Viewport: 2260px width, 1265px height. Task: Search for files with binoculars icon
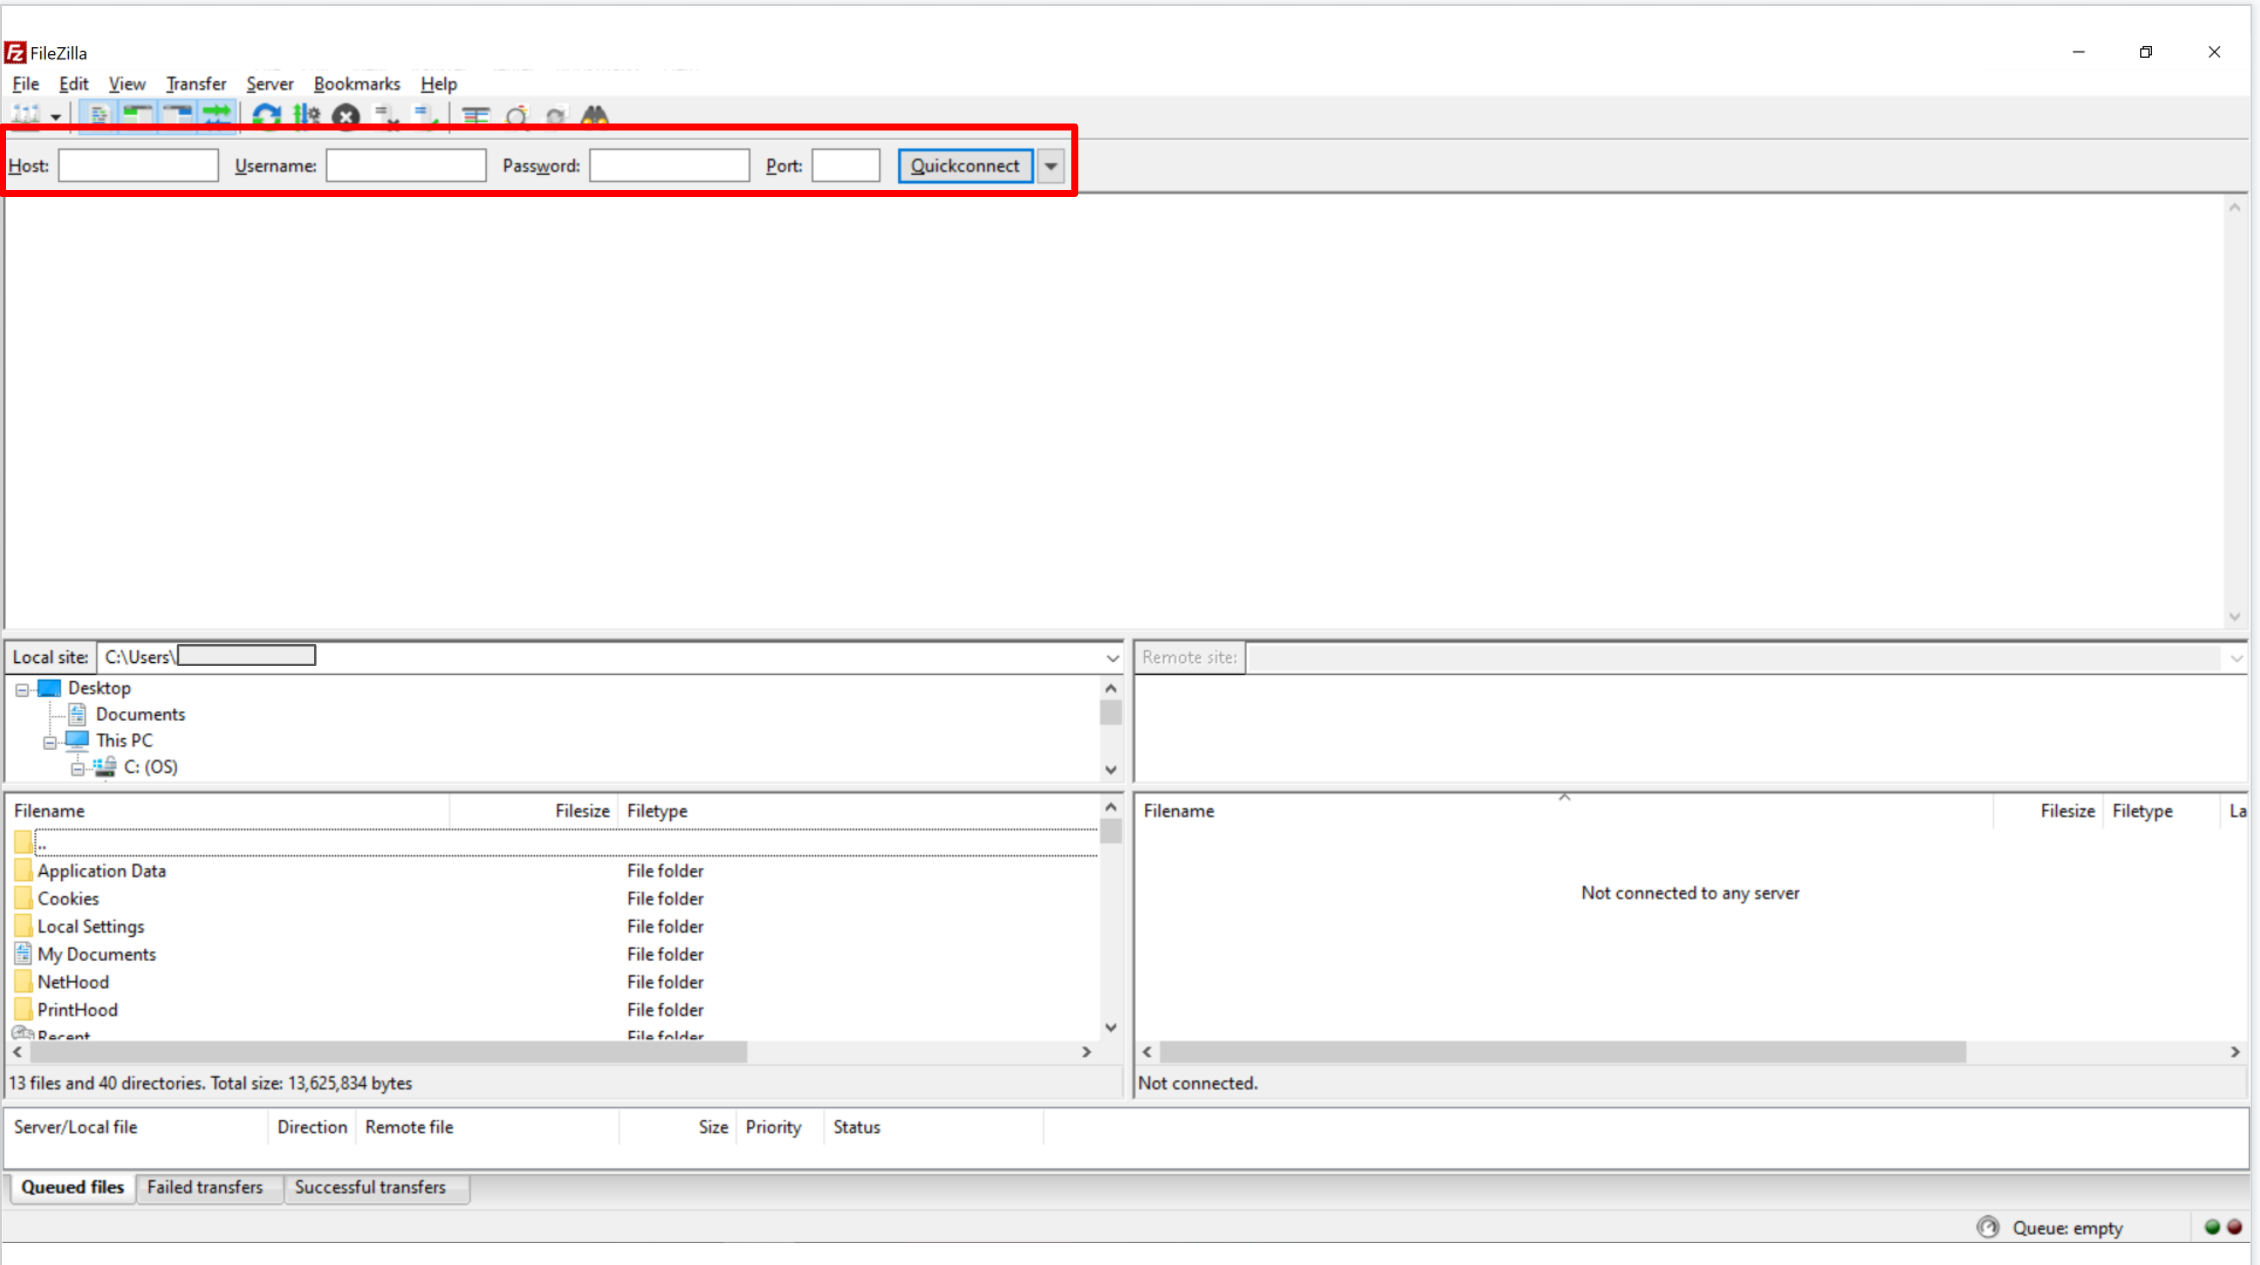595,116
